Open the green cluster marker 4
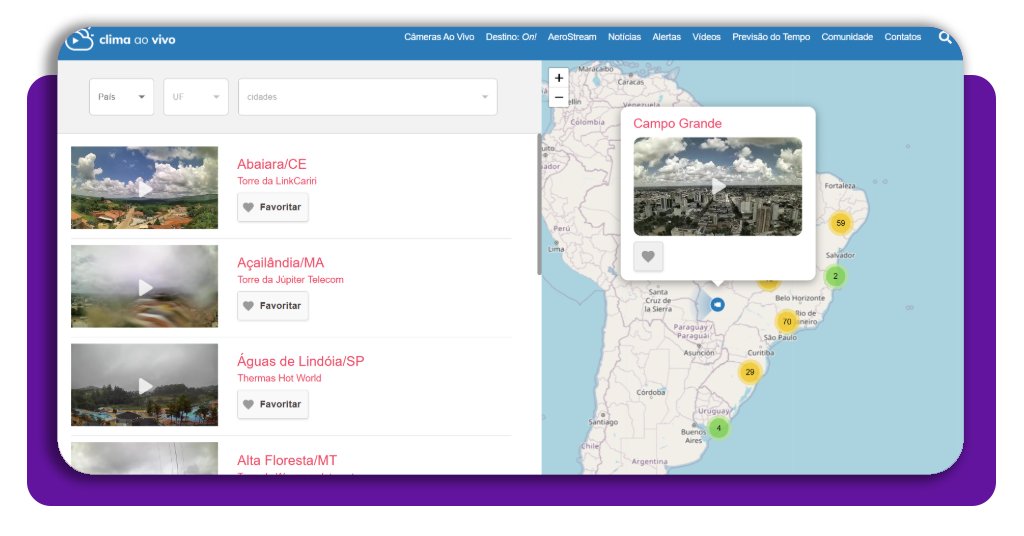This screenshot has width=1024, height=536. (718, 428)
